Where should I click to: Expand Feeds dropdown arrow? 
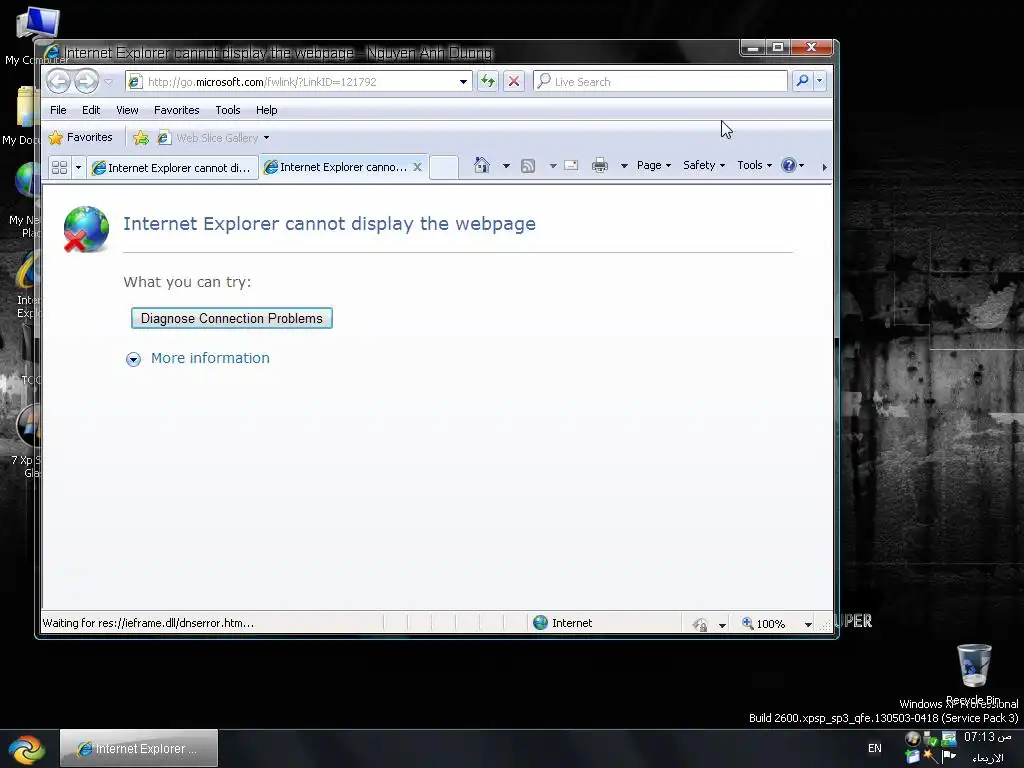553,166
